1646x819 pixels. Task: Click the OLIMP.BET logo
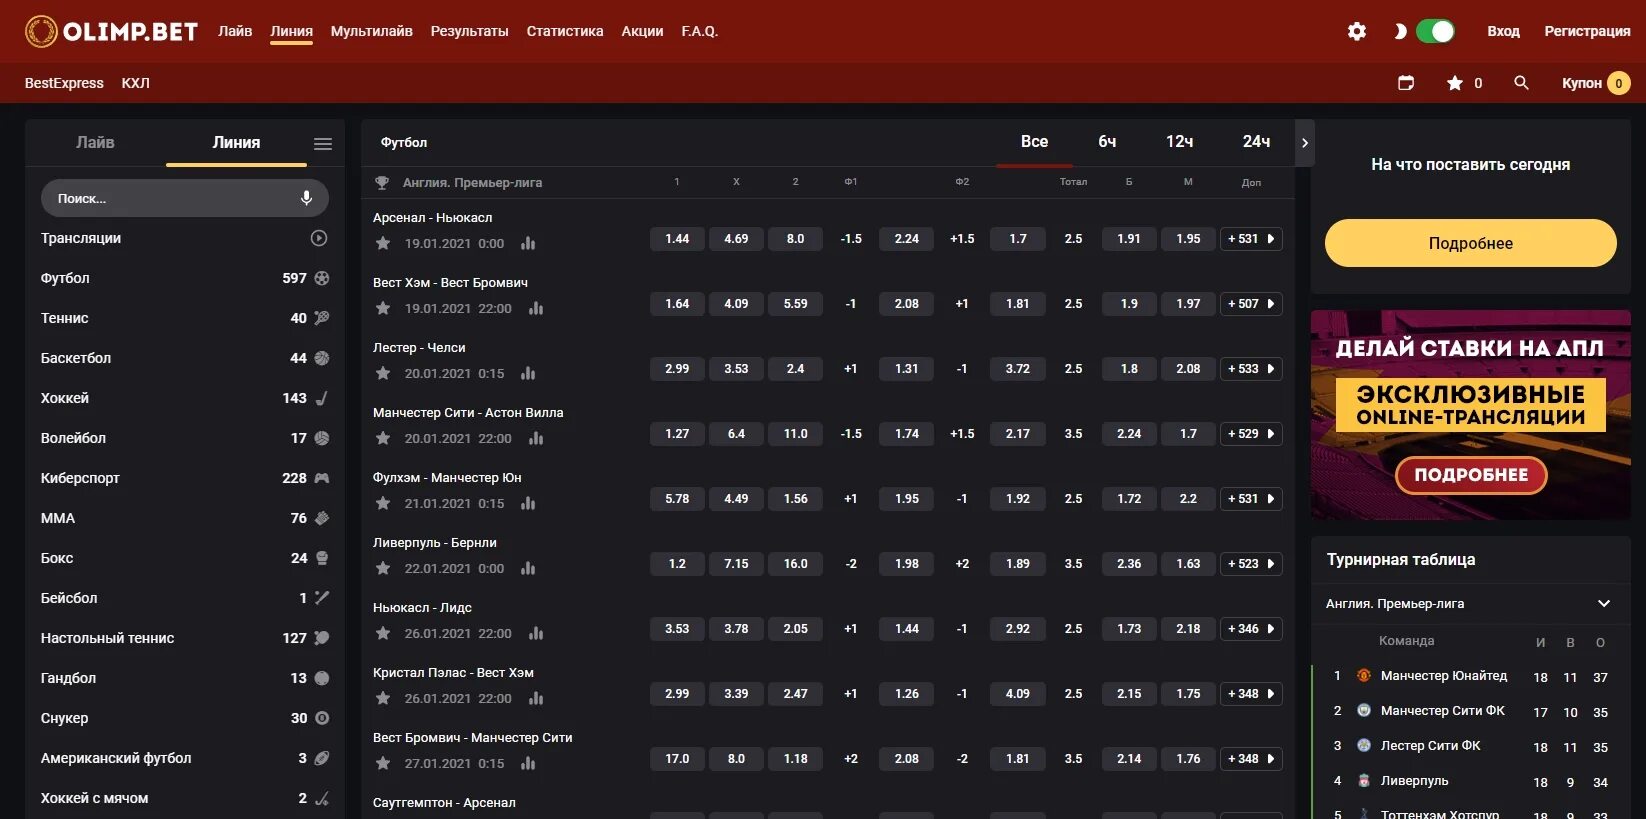(x=111, y=32)
